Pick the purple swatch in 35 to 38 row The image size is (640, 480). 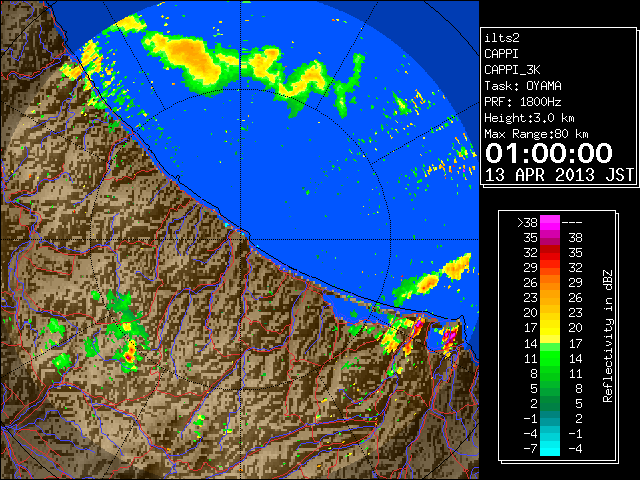point(550,238)
